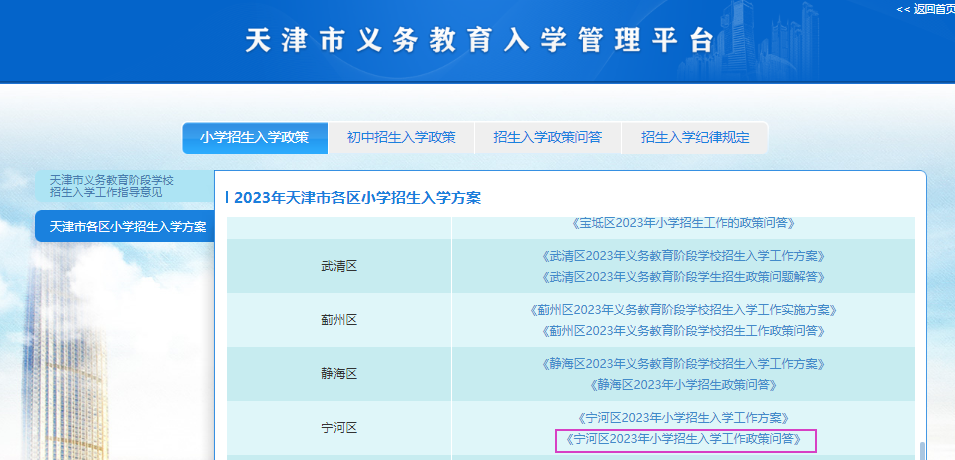Go to the 招生入学纪律规定 tab

(694, 137)
